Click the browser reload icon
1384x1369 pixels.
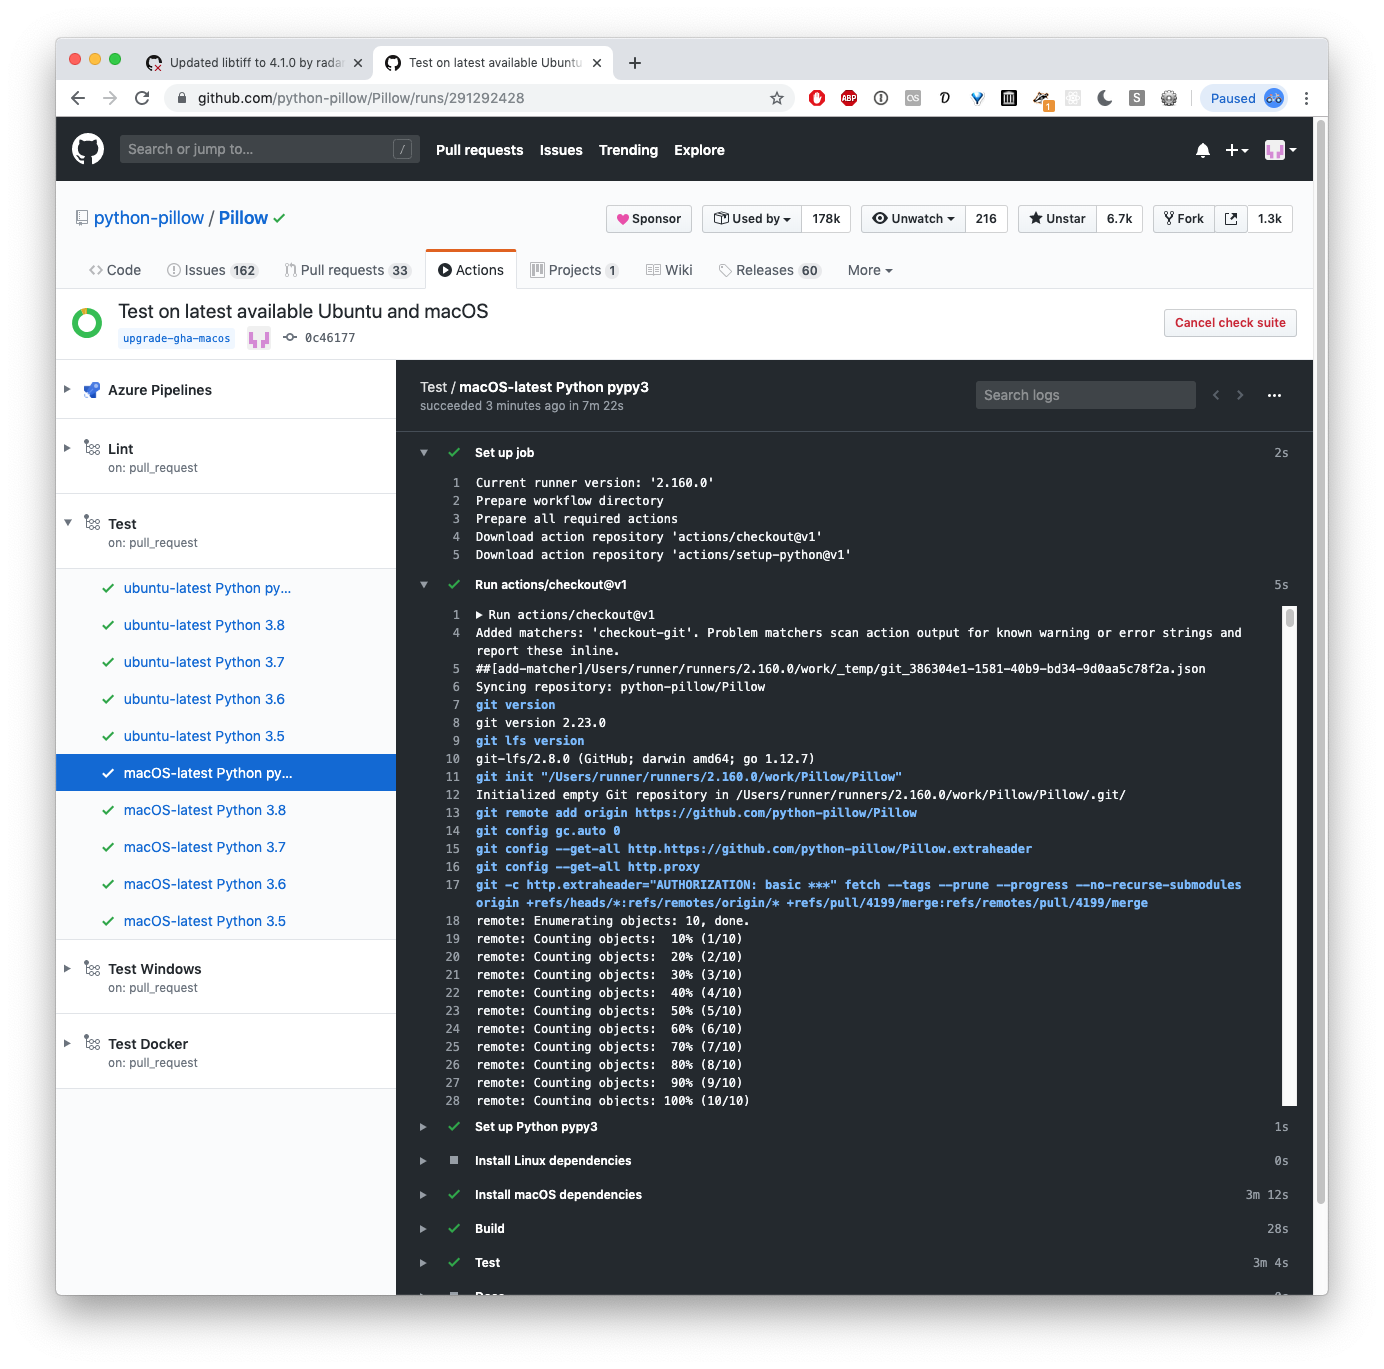142,98
